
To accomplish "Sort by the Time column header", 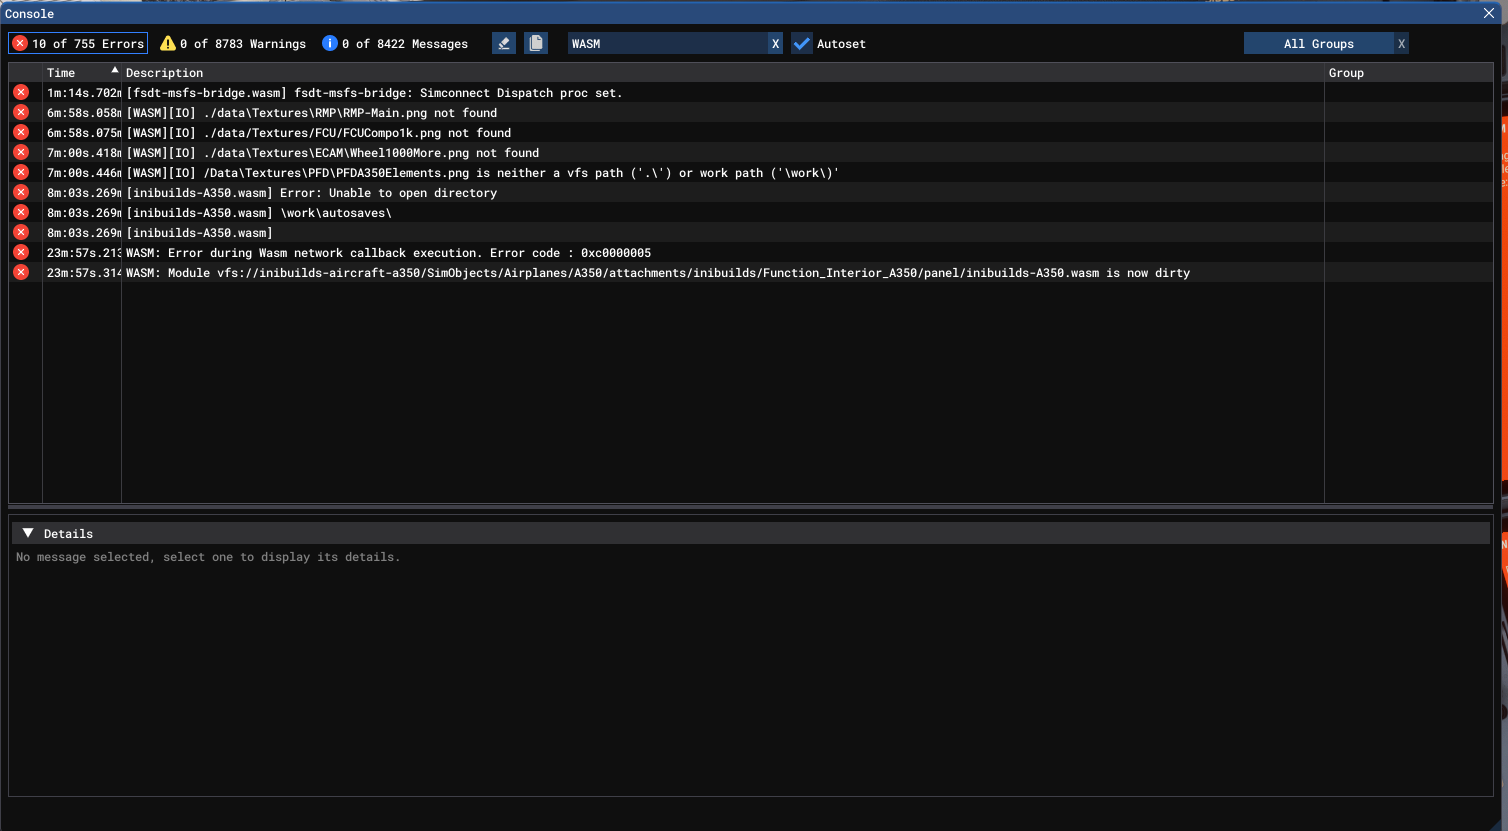I will 61,73.
